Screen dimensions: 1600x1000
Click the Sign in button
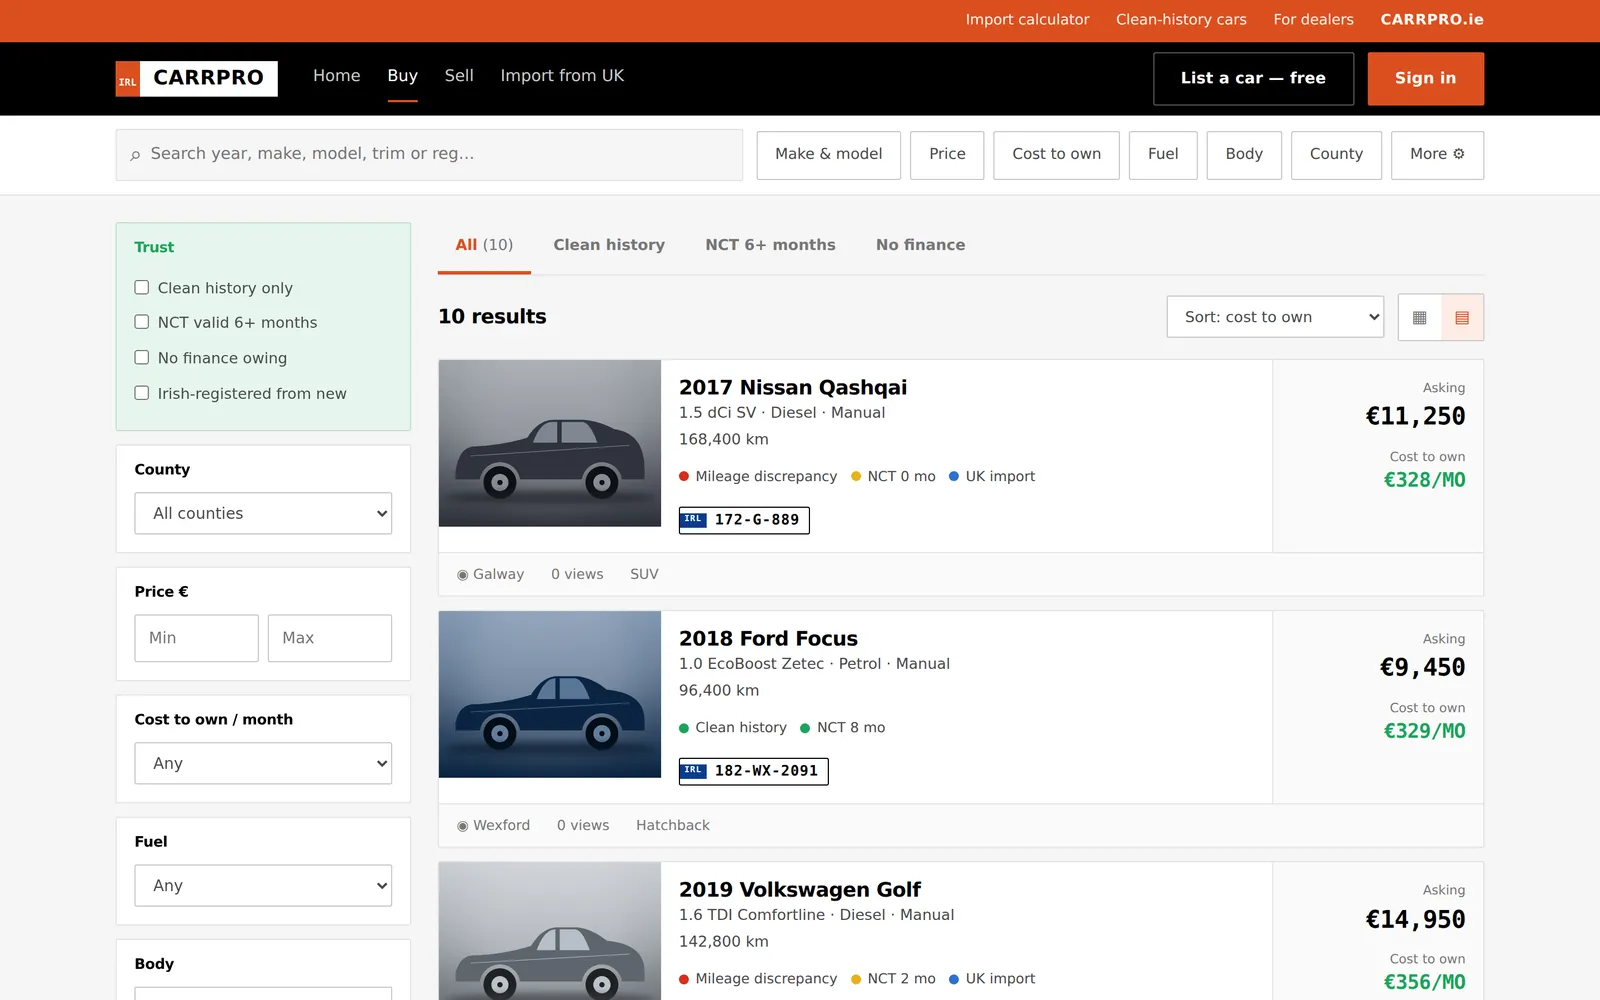tap(1425, 79)
